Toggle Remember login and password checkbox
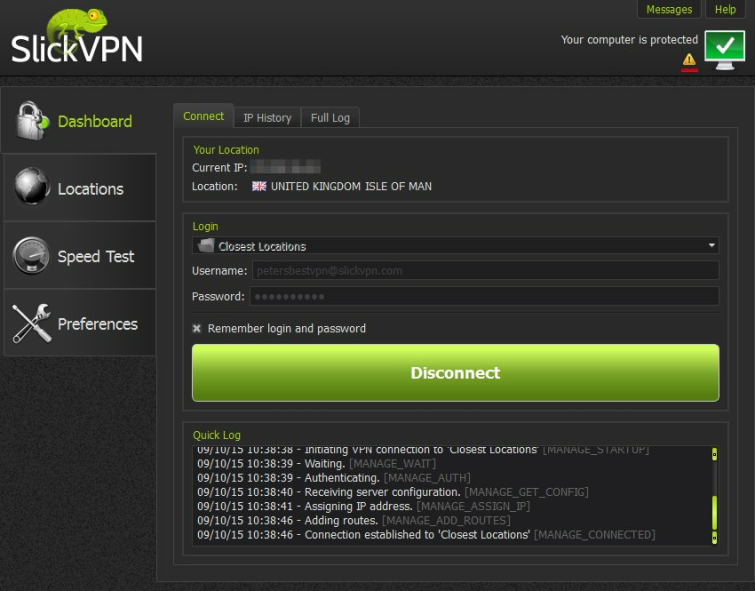Viewport: 755px width, 591px height. point(196,328)
